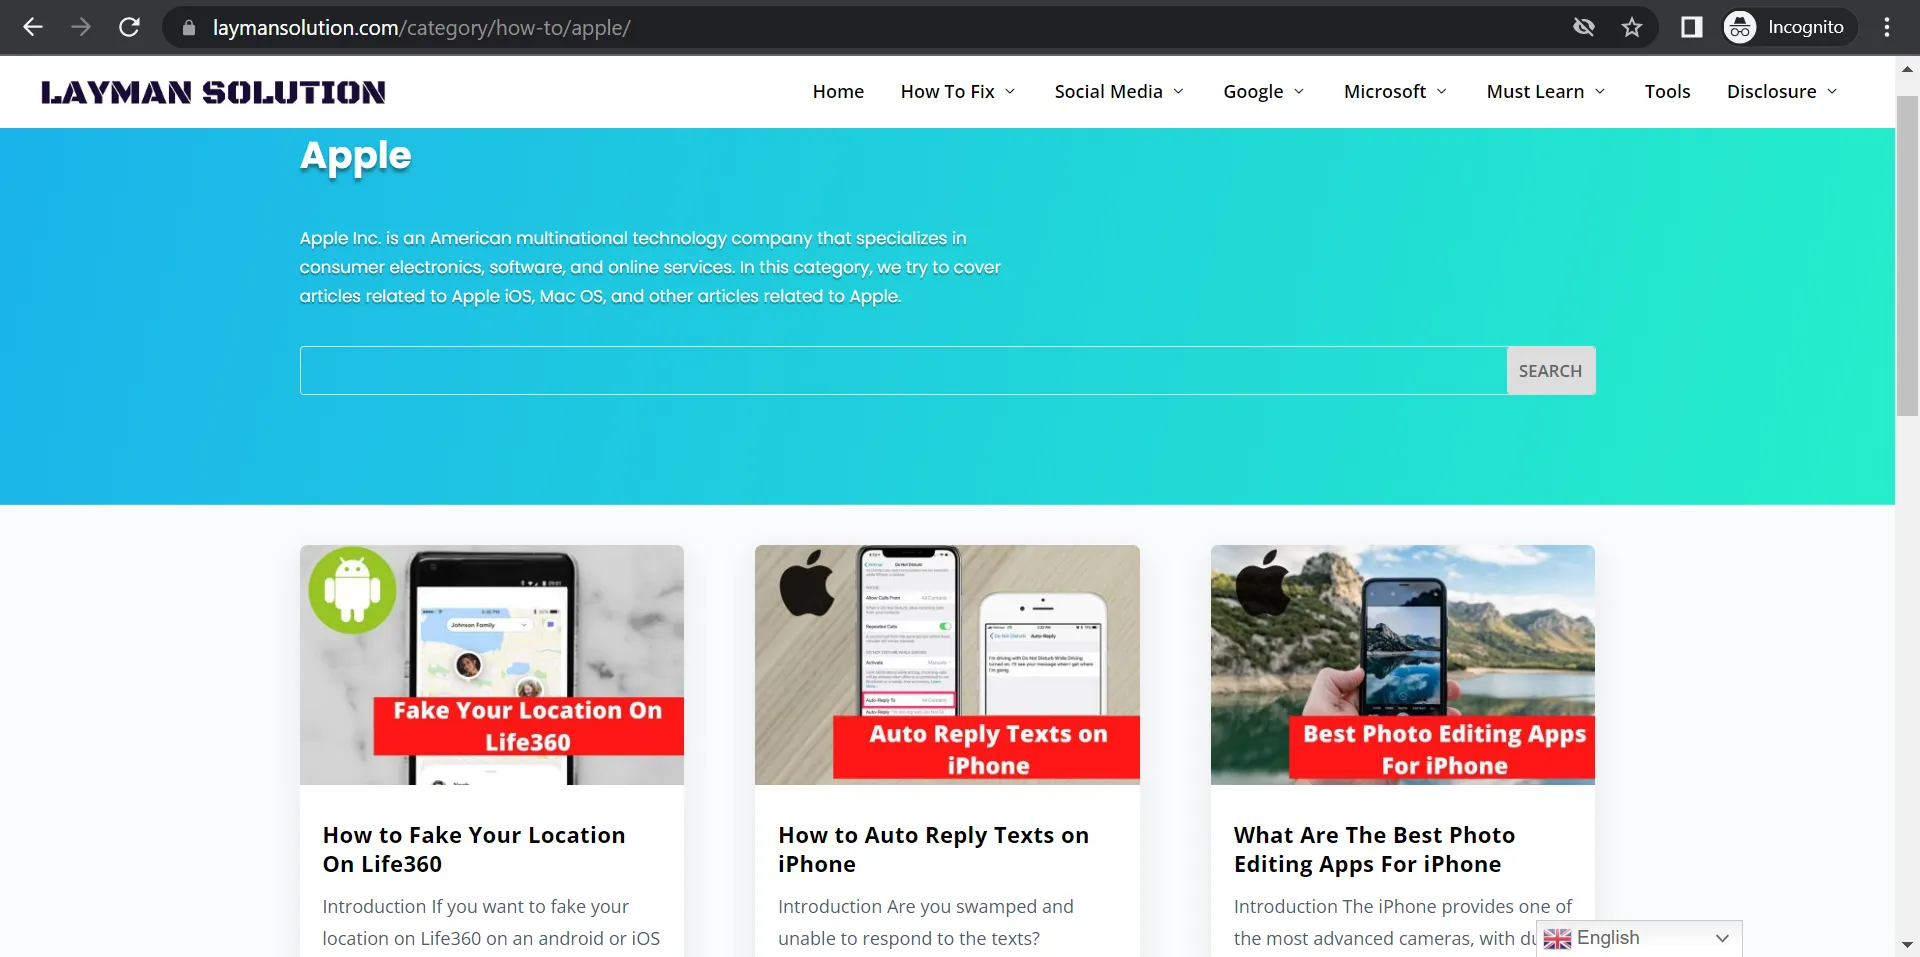
Task: Click the browser back arrow
Action: [33, 27]
